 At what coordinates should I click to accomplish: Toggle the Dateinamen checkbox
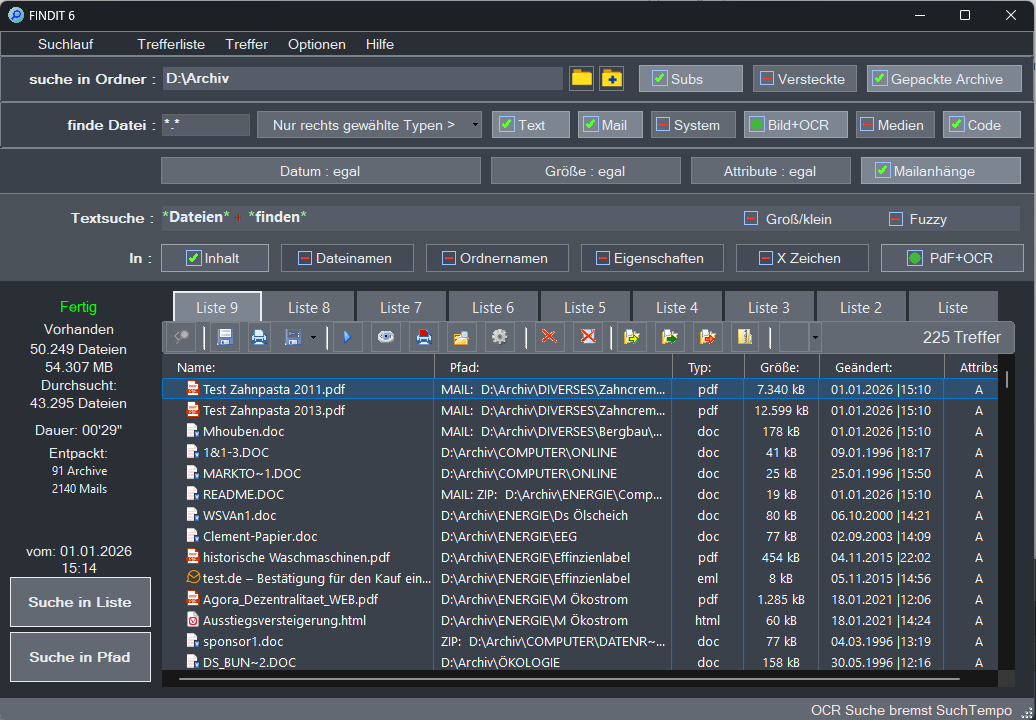pos(305,258)
